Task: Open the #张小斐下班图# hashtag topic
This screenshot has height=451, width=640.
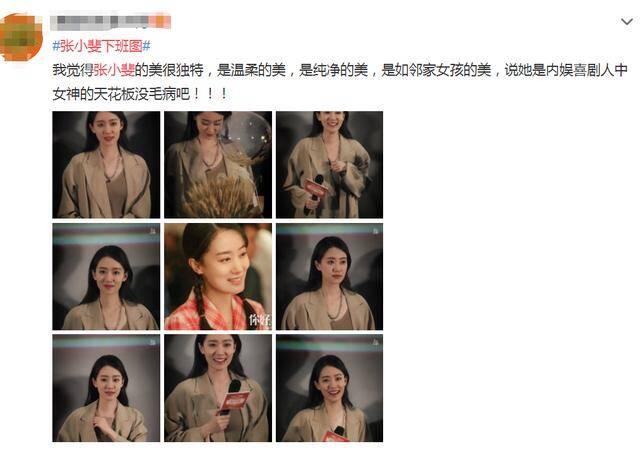Action: click(x=101, y=46)
